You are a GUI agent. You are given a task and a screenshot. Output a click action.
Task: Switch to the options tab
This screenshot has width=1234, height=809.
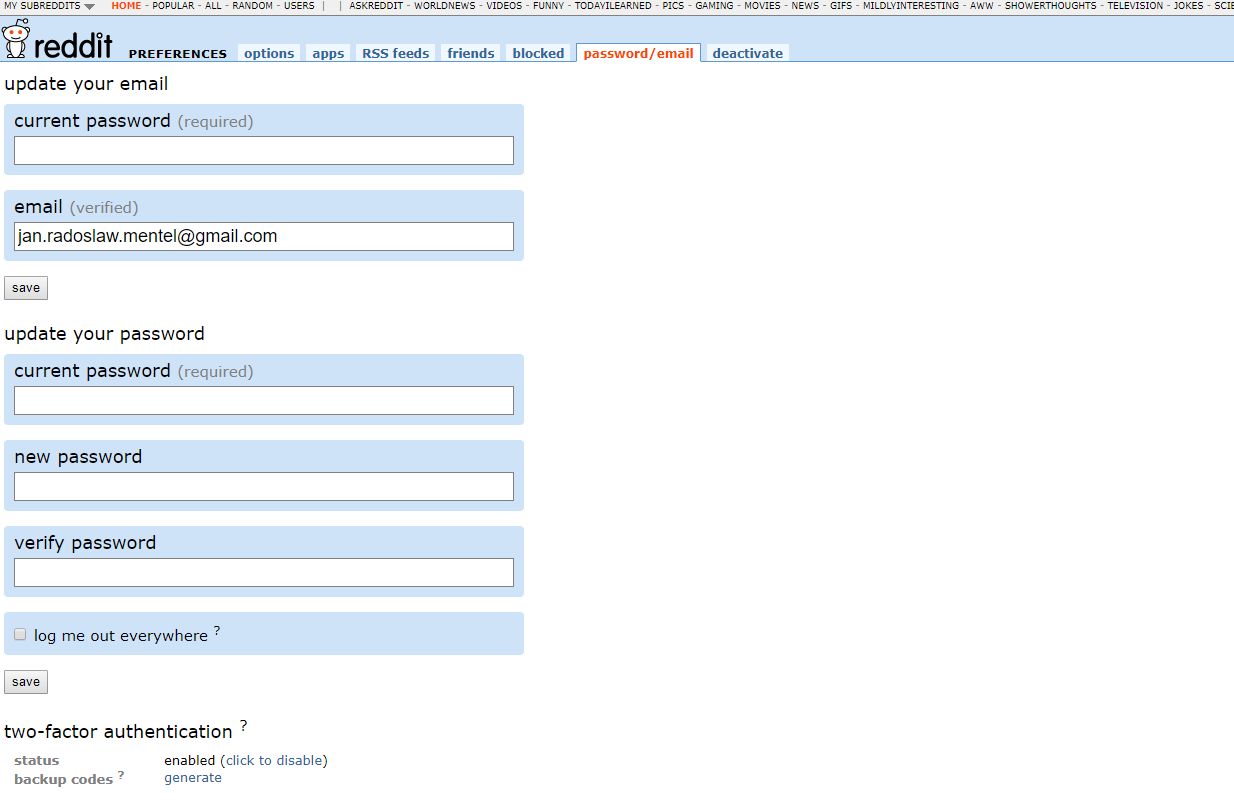click(269, 53)
